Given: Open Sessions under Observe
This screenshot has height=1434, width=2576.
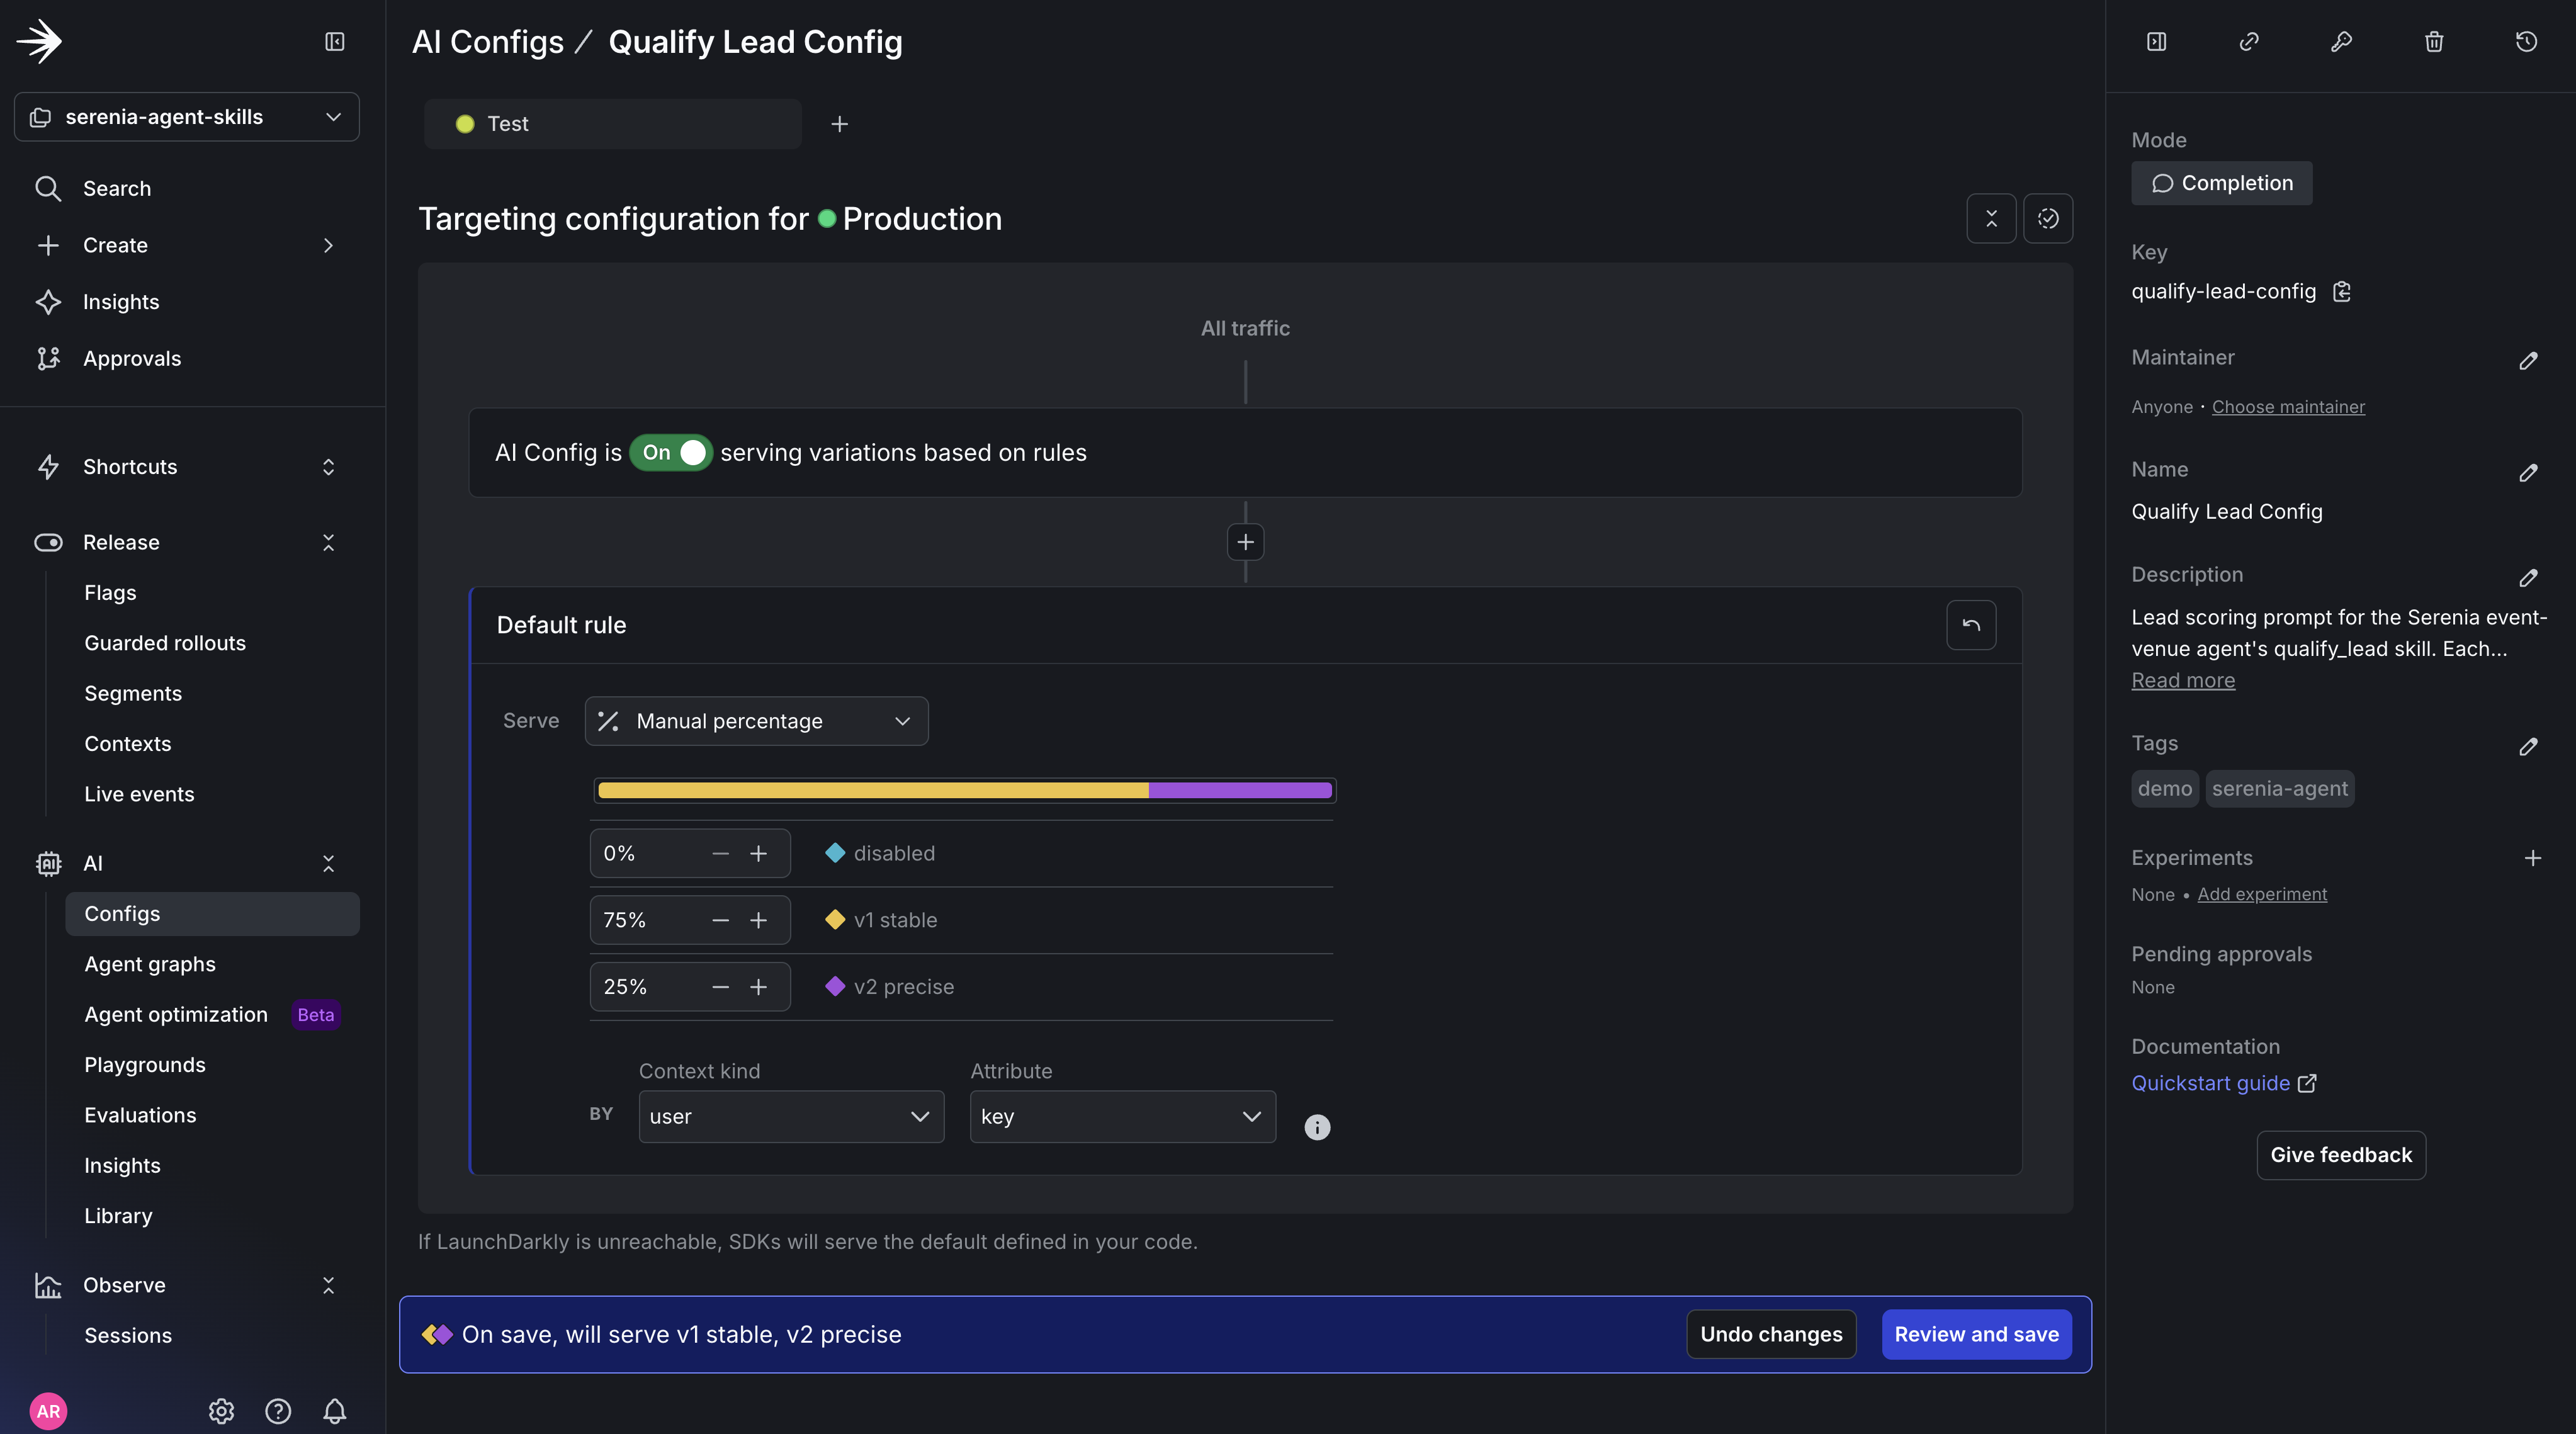Looking at the screenshot, I should [128, 1335].
